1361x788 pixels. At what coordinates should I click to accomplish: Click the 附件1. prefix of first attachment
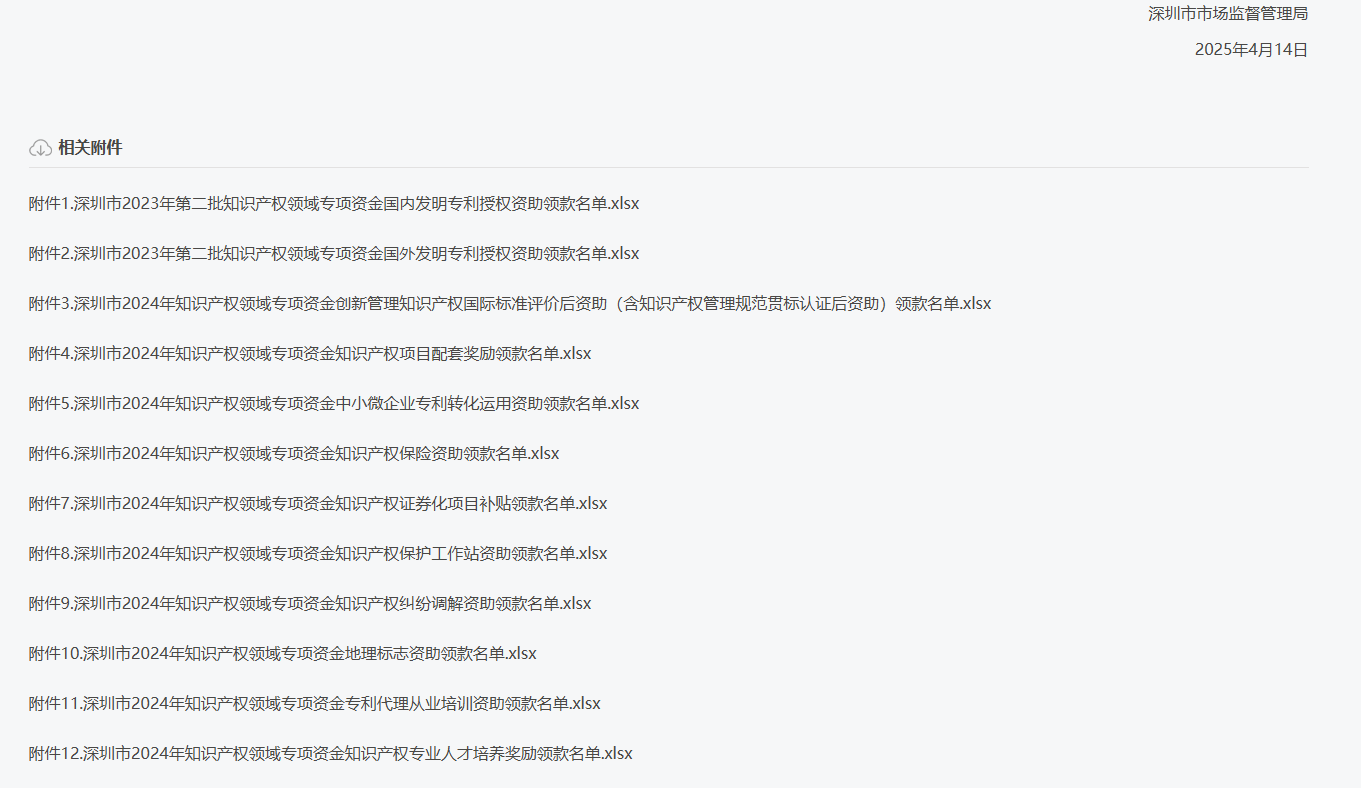pyautogui.click(x=51, y=204)
